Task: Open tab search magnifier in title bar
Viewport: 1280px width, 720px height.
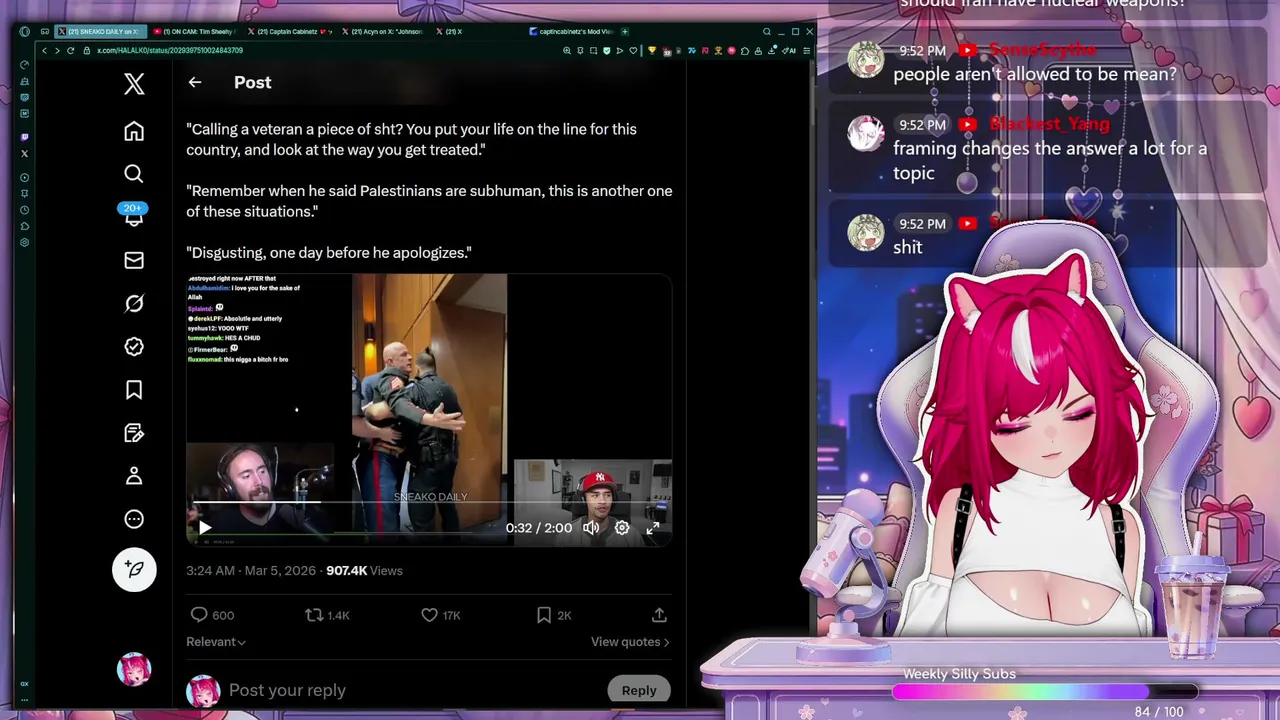Action: pos(767,31)
